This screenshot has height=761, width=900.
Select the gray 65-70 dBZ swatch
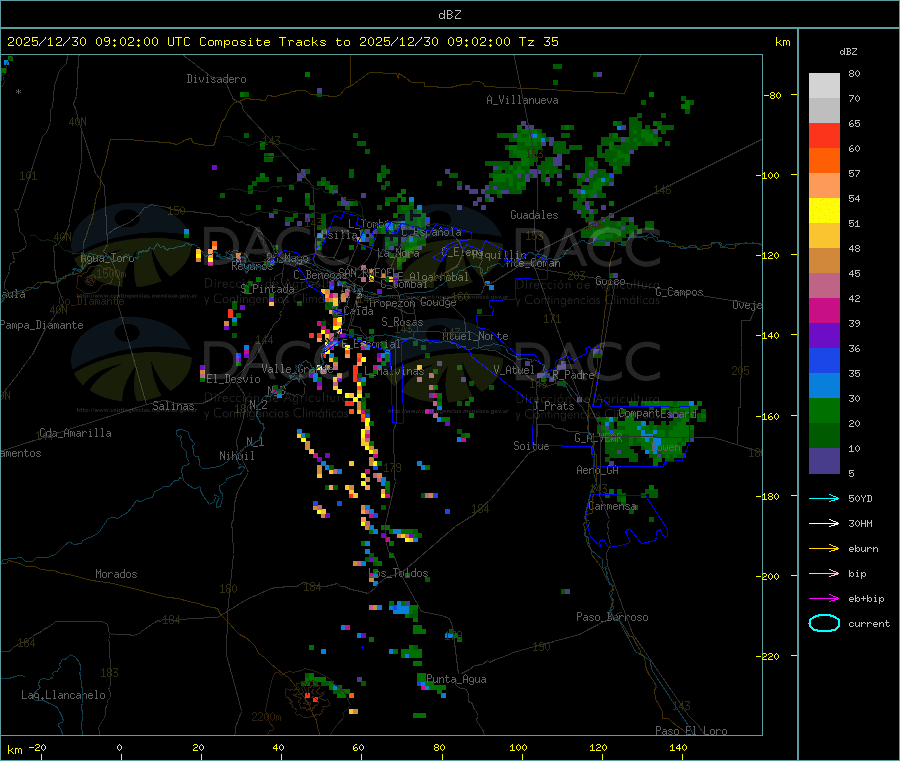click(824, 111)
